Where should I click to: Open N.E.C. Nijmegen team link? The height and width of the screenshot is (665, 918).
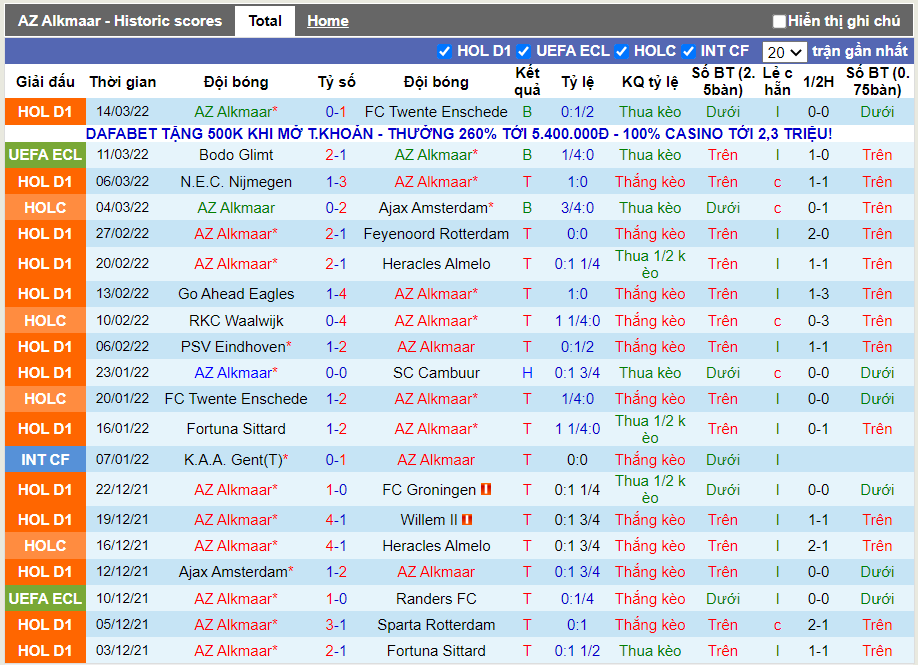pos(236,182)
